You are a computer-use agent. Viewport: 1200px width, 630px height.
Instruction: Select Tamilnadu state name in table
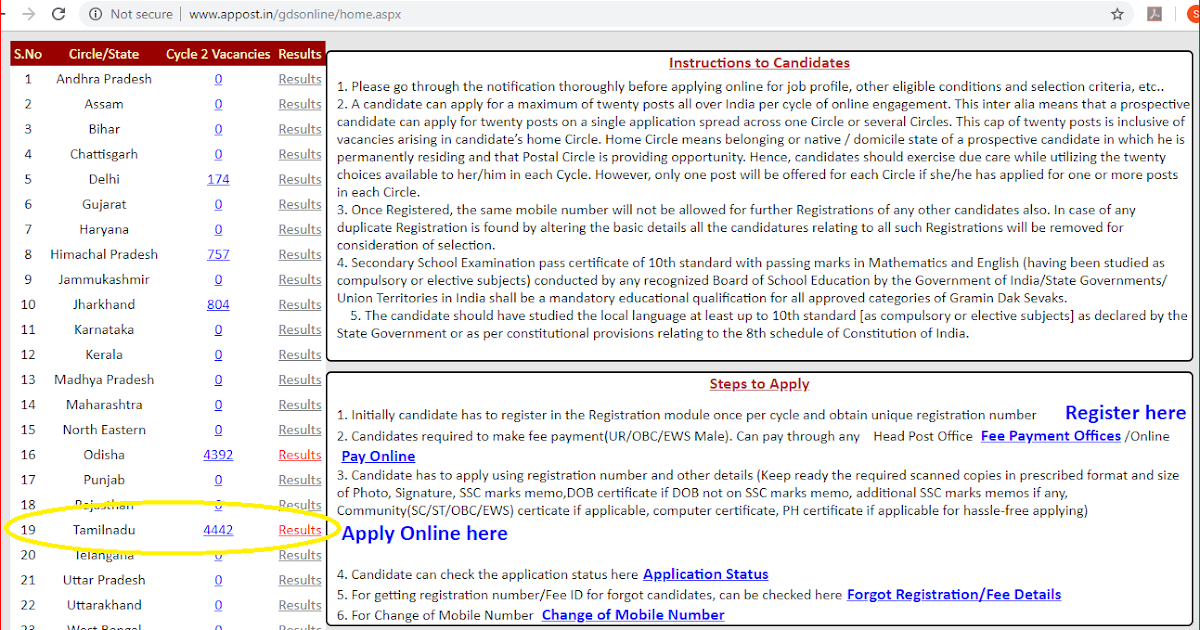coord(104,529)
